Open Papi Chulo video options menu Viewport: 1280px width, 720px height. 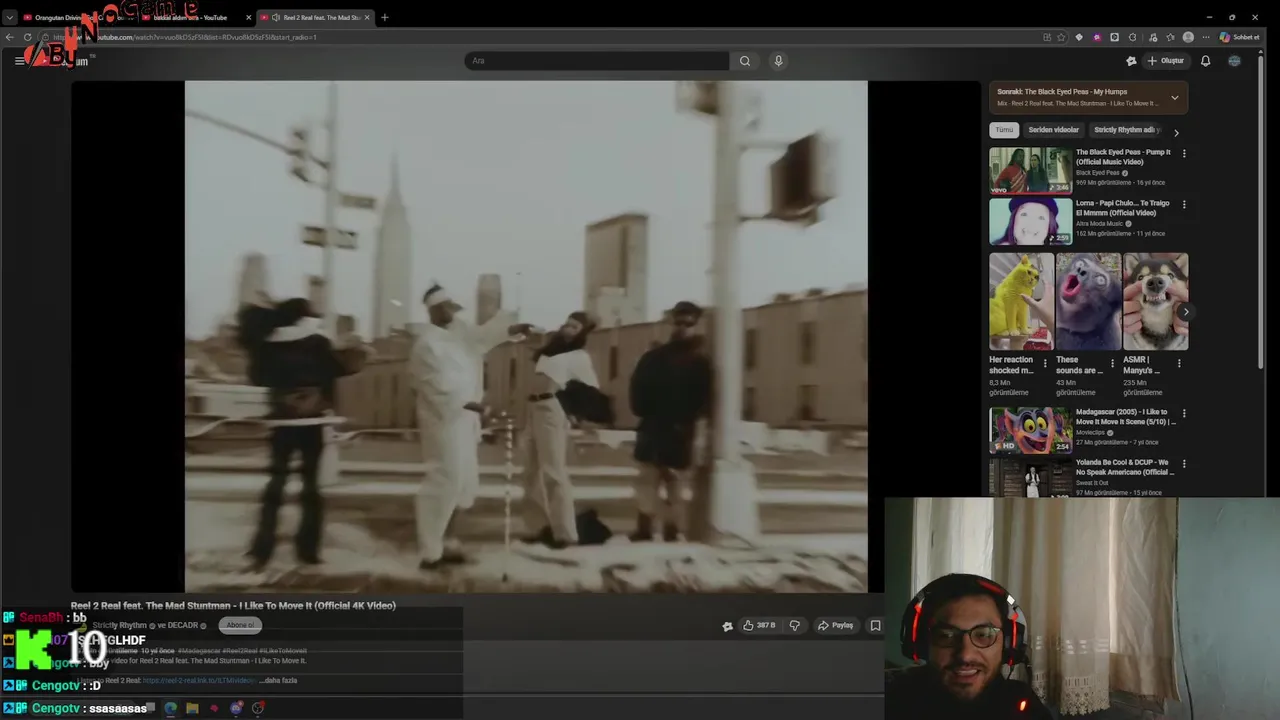click(x=1184, y=205)
